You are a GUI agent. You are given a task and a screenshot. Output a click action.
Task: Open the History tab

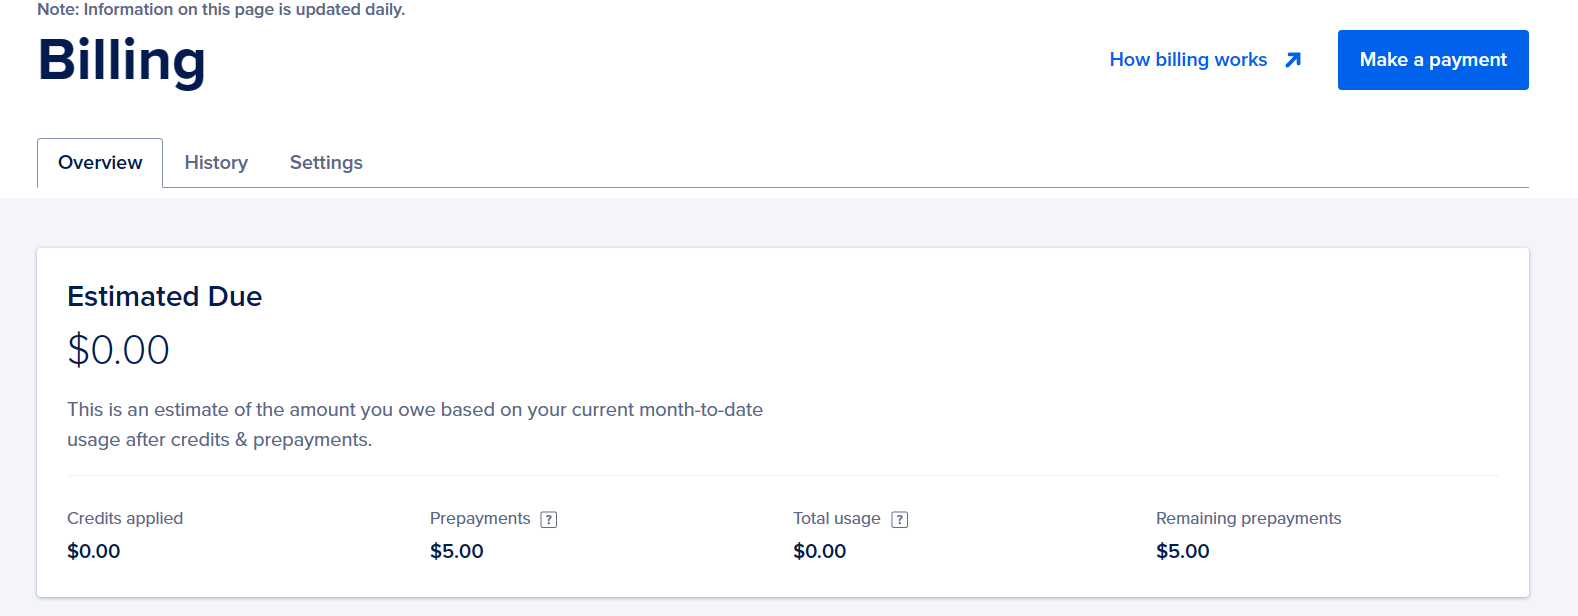click(216, 163)
